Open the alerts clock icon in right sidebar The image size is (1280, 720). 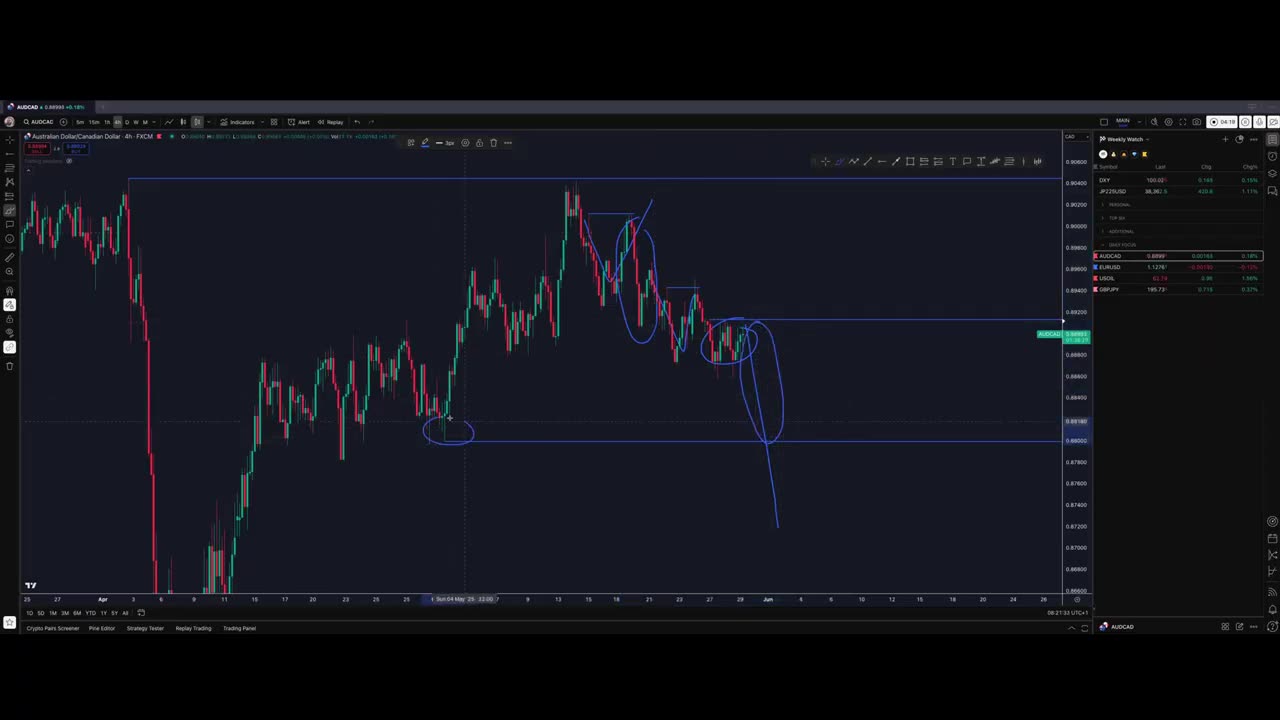click(1272, 156)
